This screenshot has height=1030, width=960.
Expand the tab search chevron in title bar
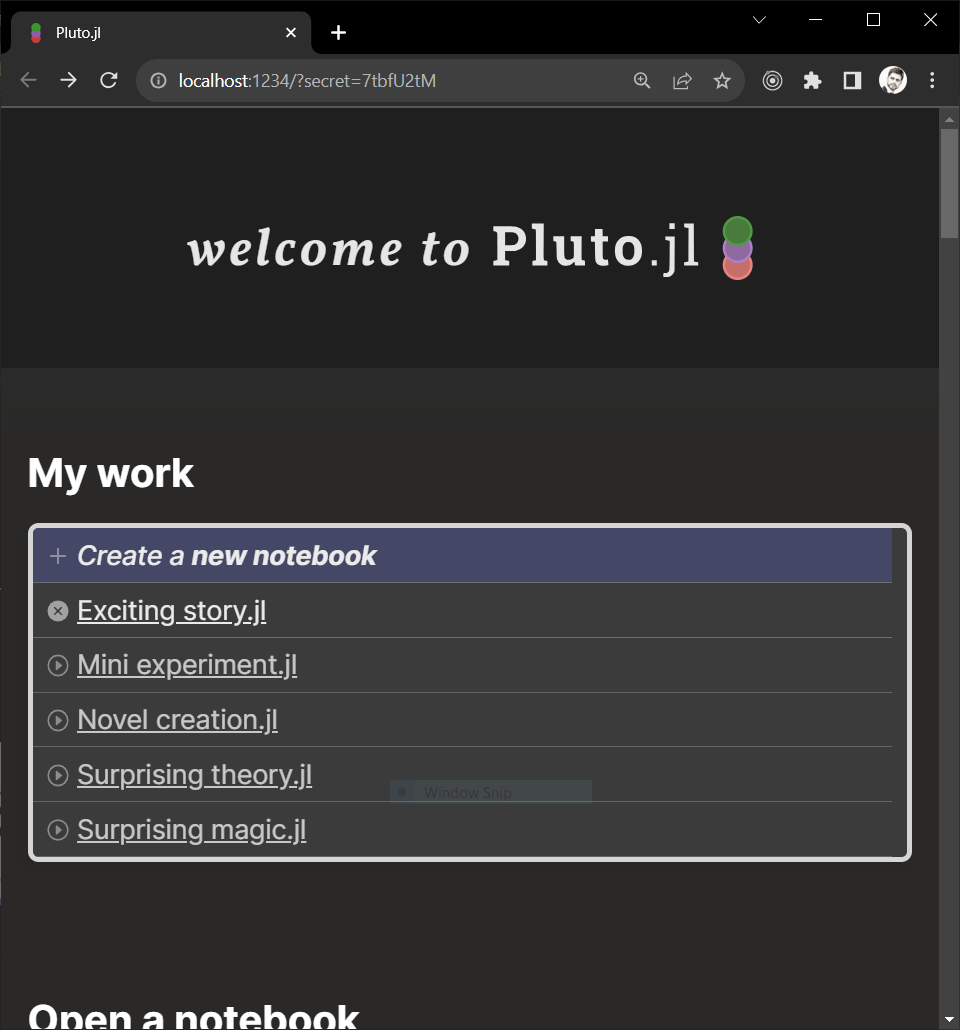(x=759, y=20)
